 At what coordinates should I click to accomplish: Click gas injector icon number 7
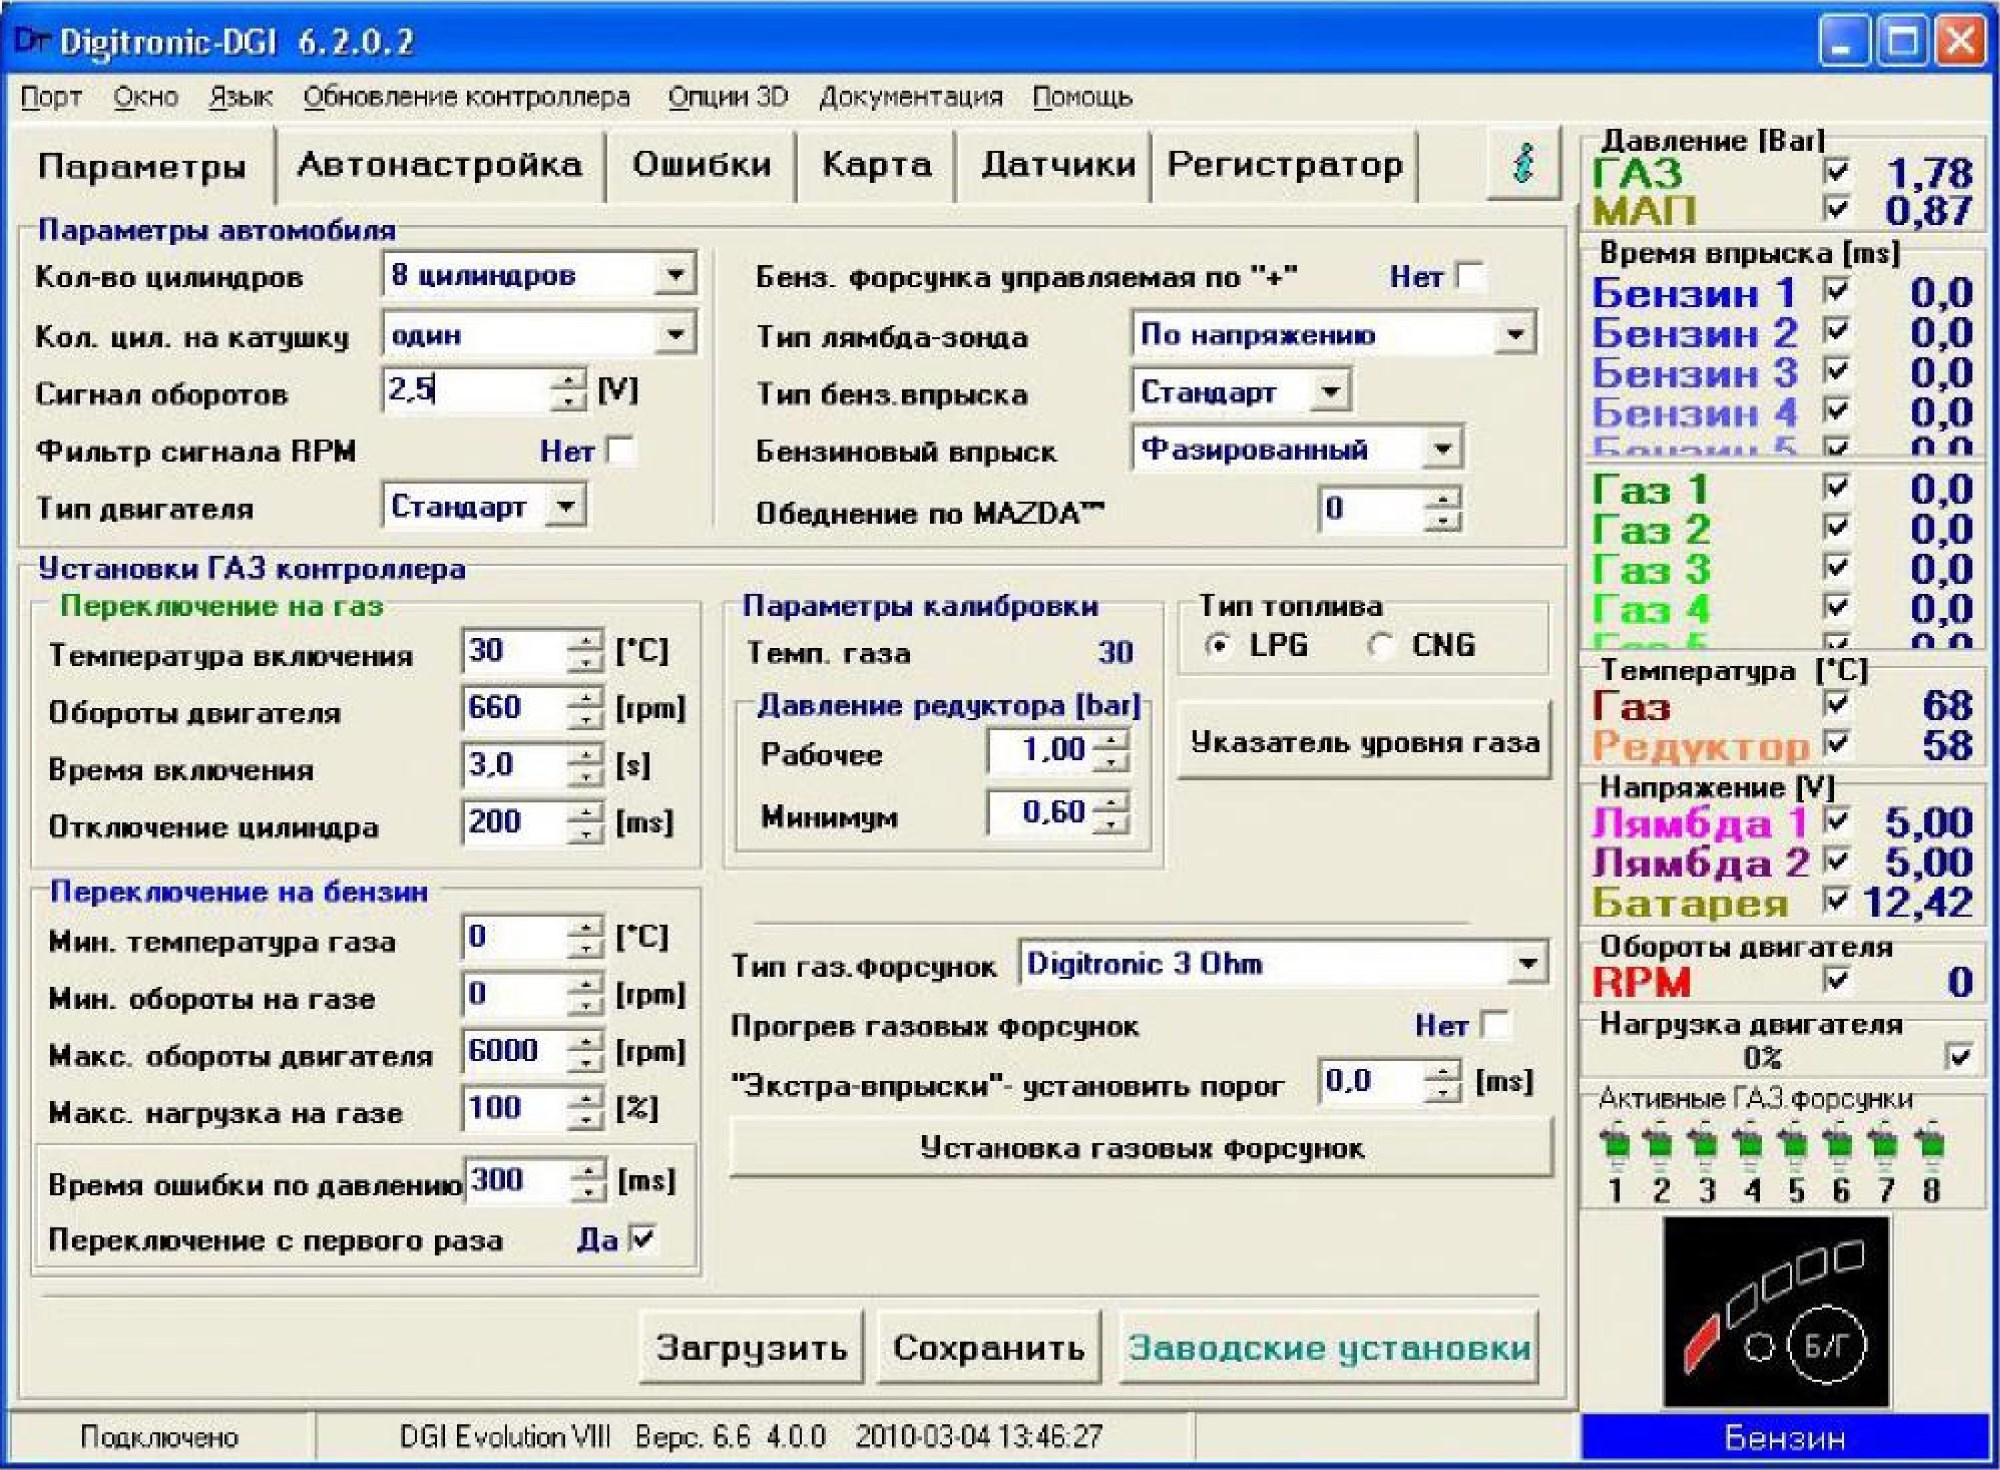point(1885,1146)
